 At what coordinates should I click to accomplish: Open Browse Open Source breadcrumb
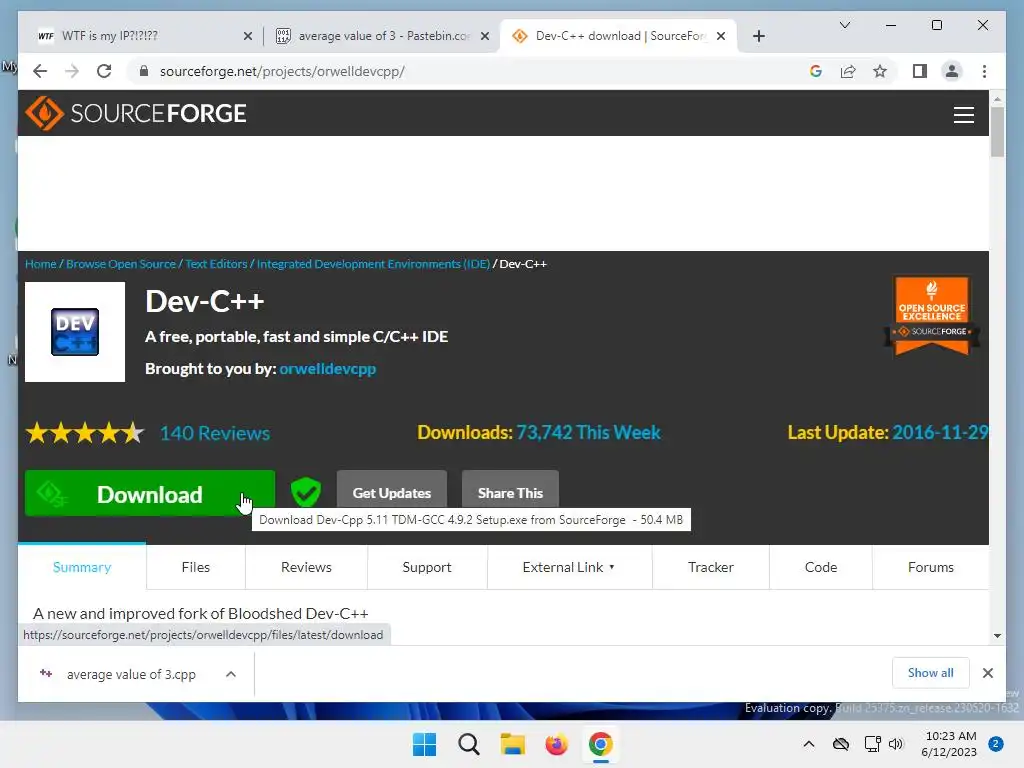tap(121, 264)
